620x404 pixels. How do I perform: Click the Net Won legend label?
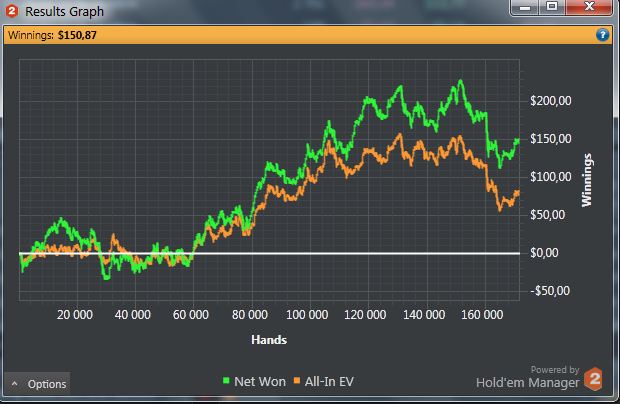click(x=260, y=381)
